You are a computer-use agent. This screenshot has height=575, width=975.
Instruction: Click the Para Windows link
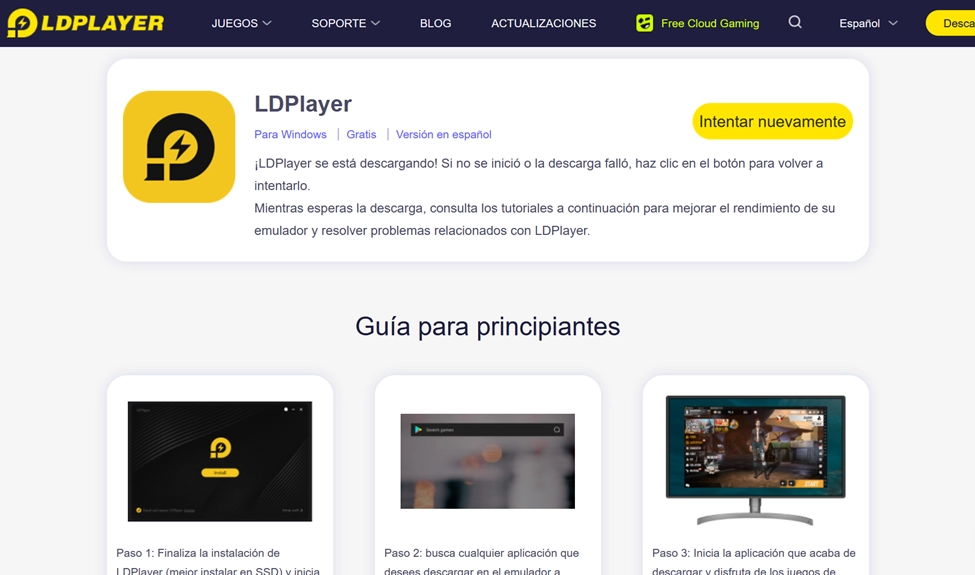pyautogui.click(x=290, y=134)
